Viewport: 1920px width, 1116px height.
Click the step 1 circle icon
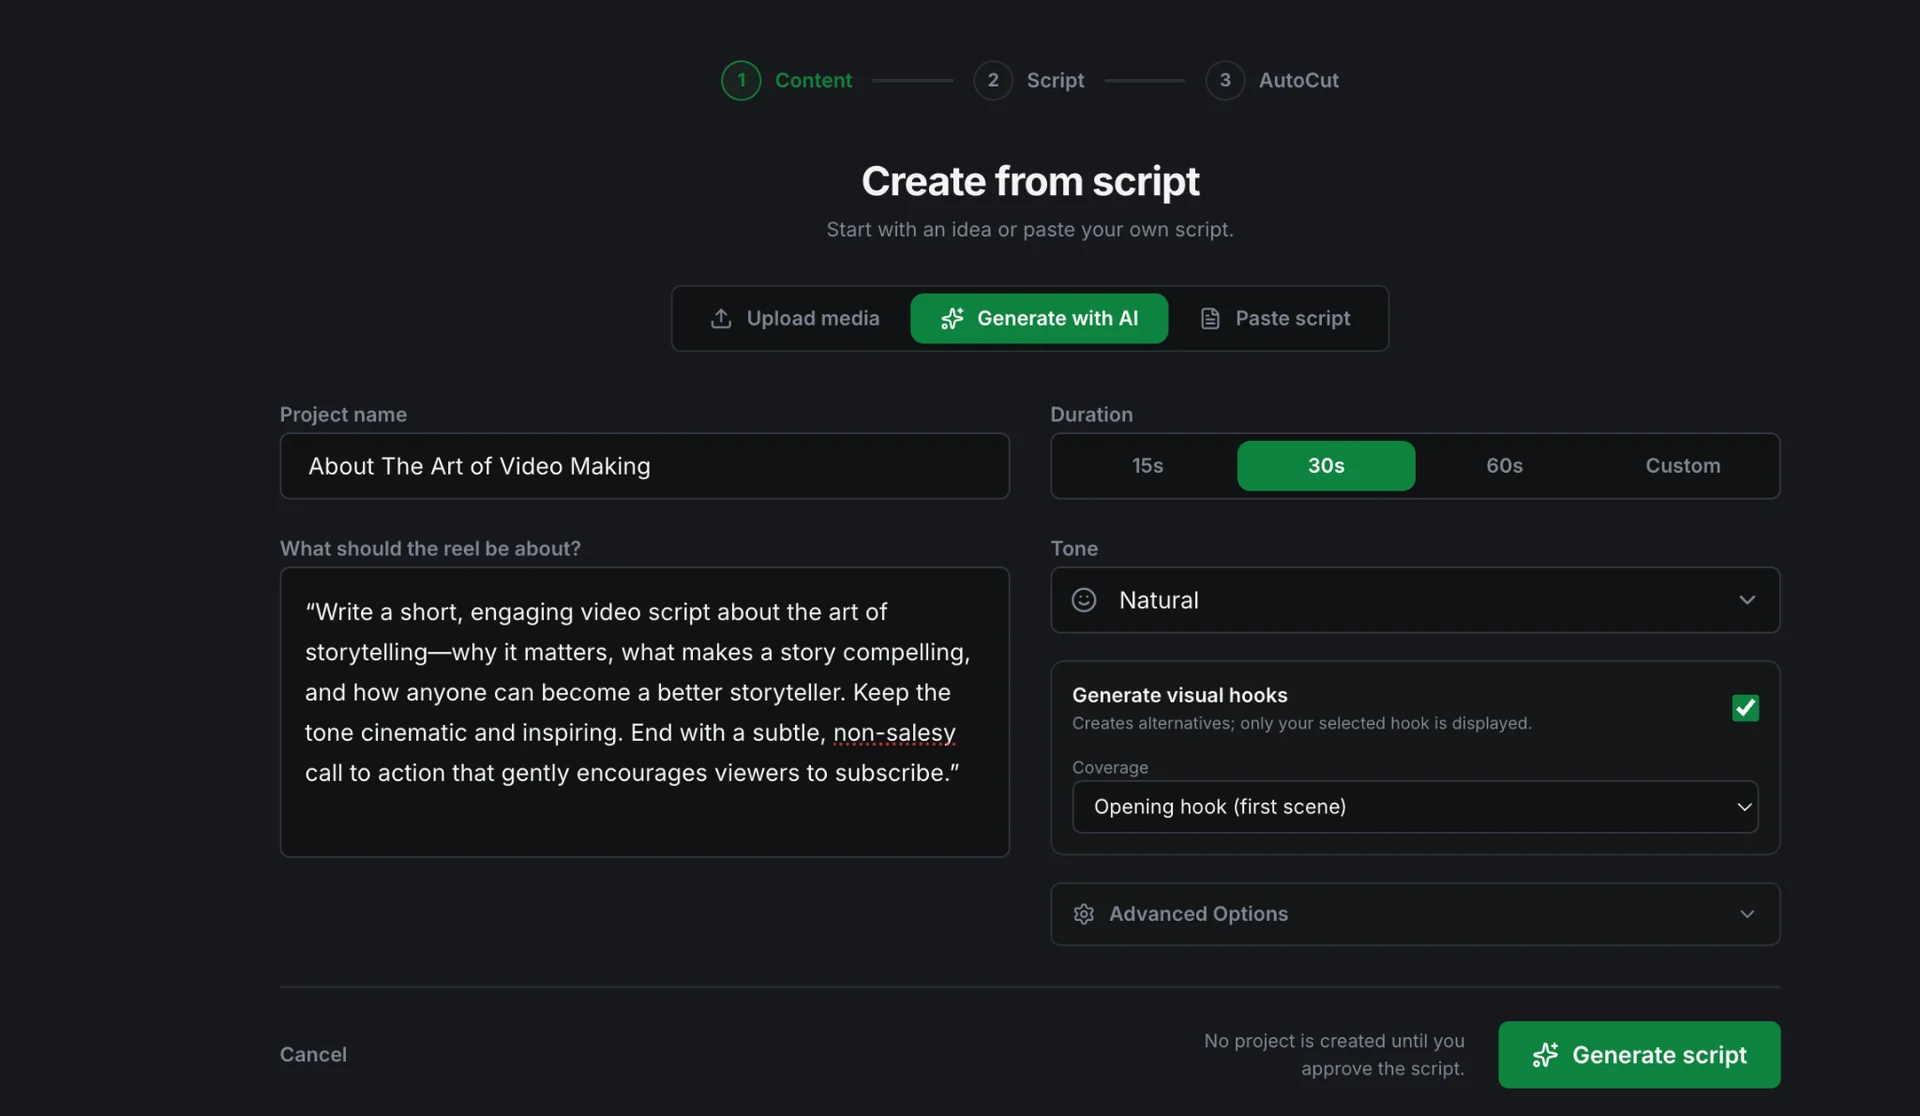click(x=741, y=80)
